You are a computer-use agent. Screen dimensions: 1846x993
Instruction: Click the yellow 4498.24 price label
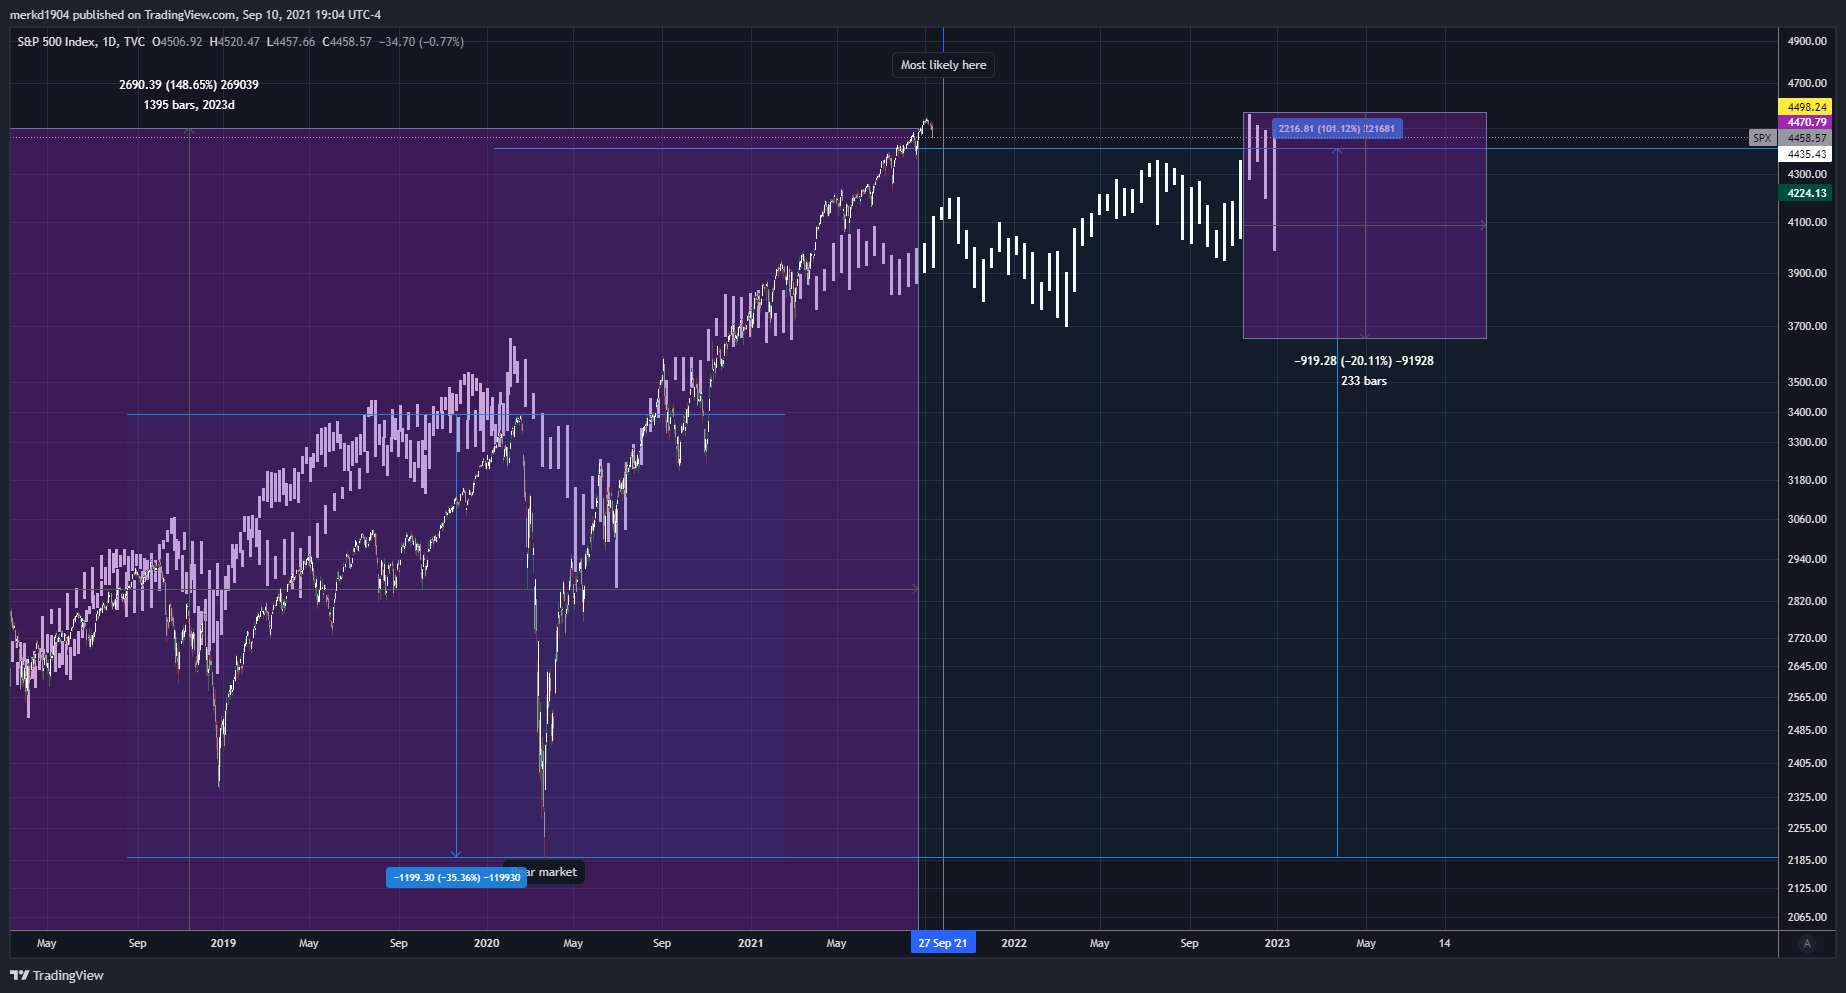click(x=1806, y=107)
